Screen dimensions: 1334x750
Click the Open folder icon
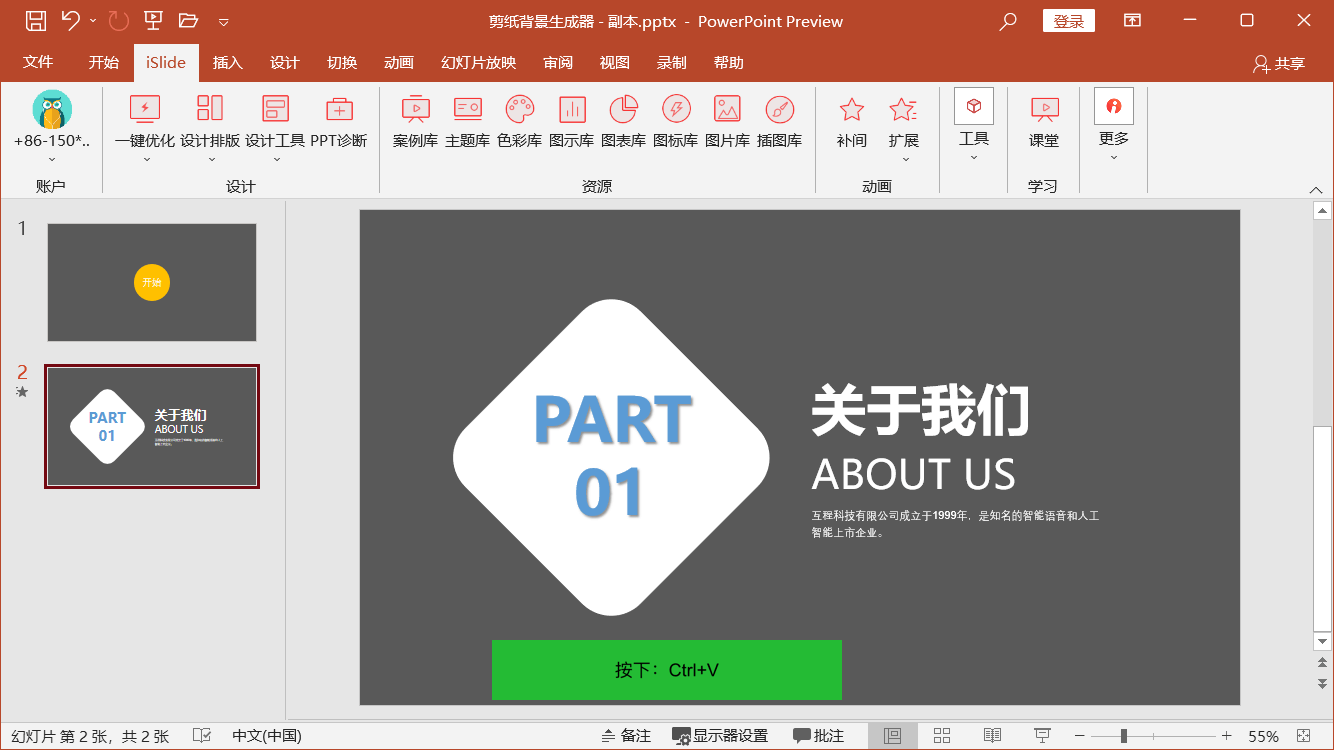coord(188,20)
